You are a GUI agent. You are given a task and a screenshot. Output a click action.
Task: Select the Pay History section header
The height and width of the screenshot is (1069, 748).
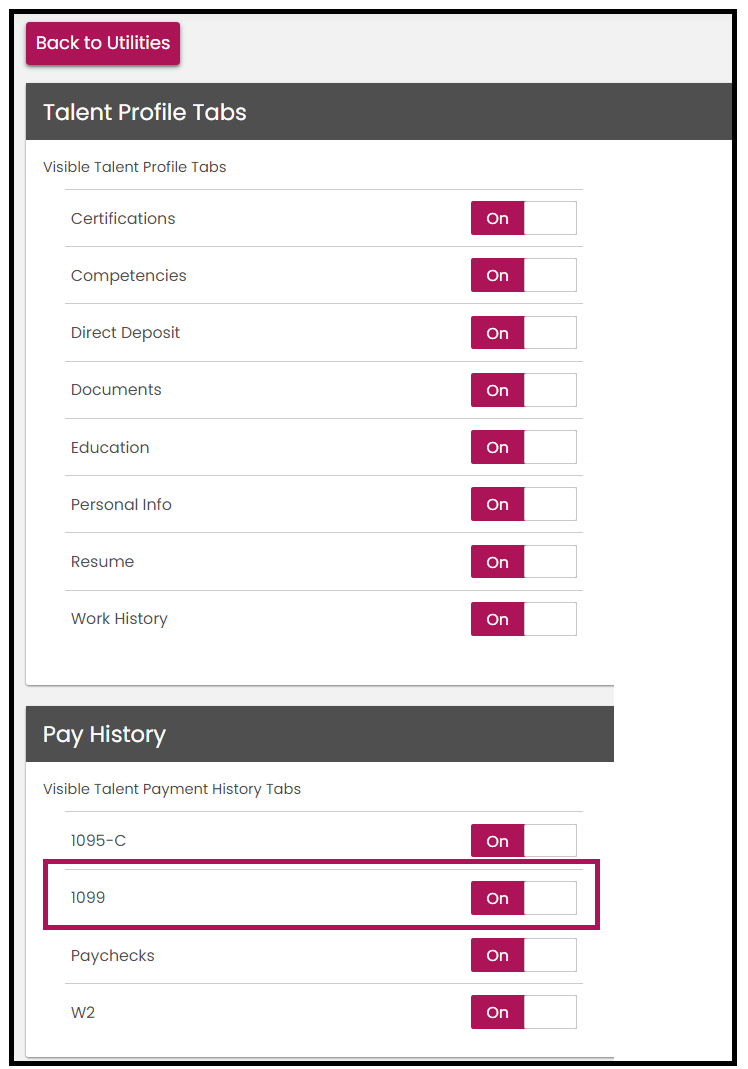(x=104, y=734)
